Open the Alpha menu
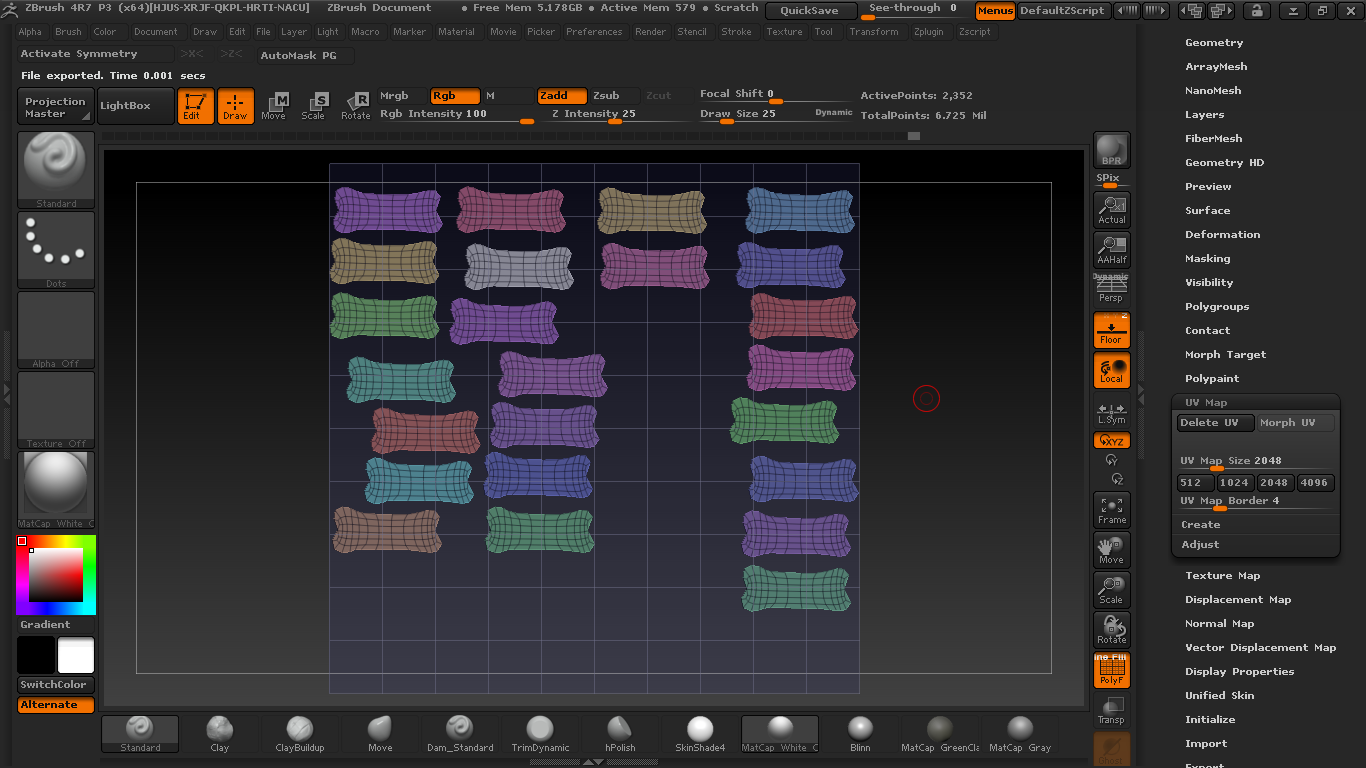Image resolution: width=1366 pixels, height=768 pixels. click(x=31, y=32)
